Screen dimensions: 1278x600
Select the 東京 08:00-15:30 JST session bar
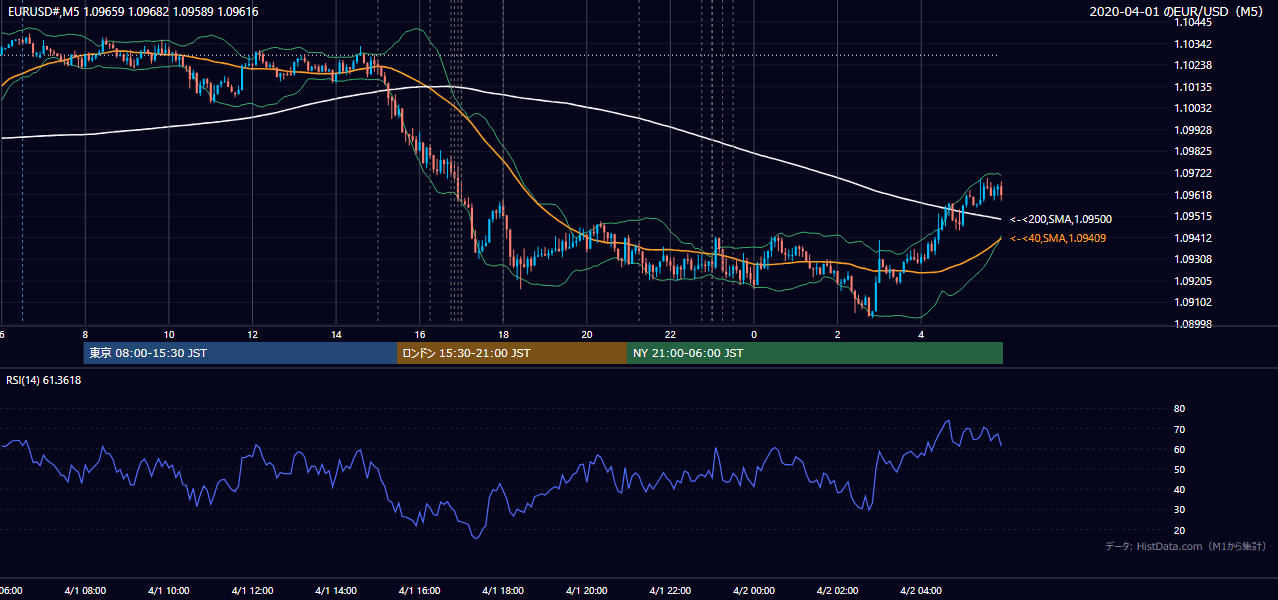point(240,353)
